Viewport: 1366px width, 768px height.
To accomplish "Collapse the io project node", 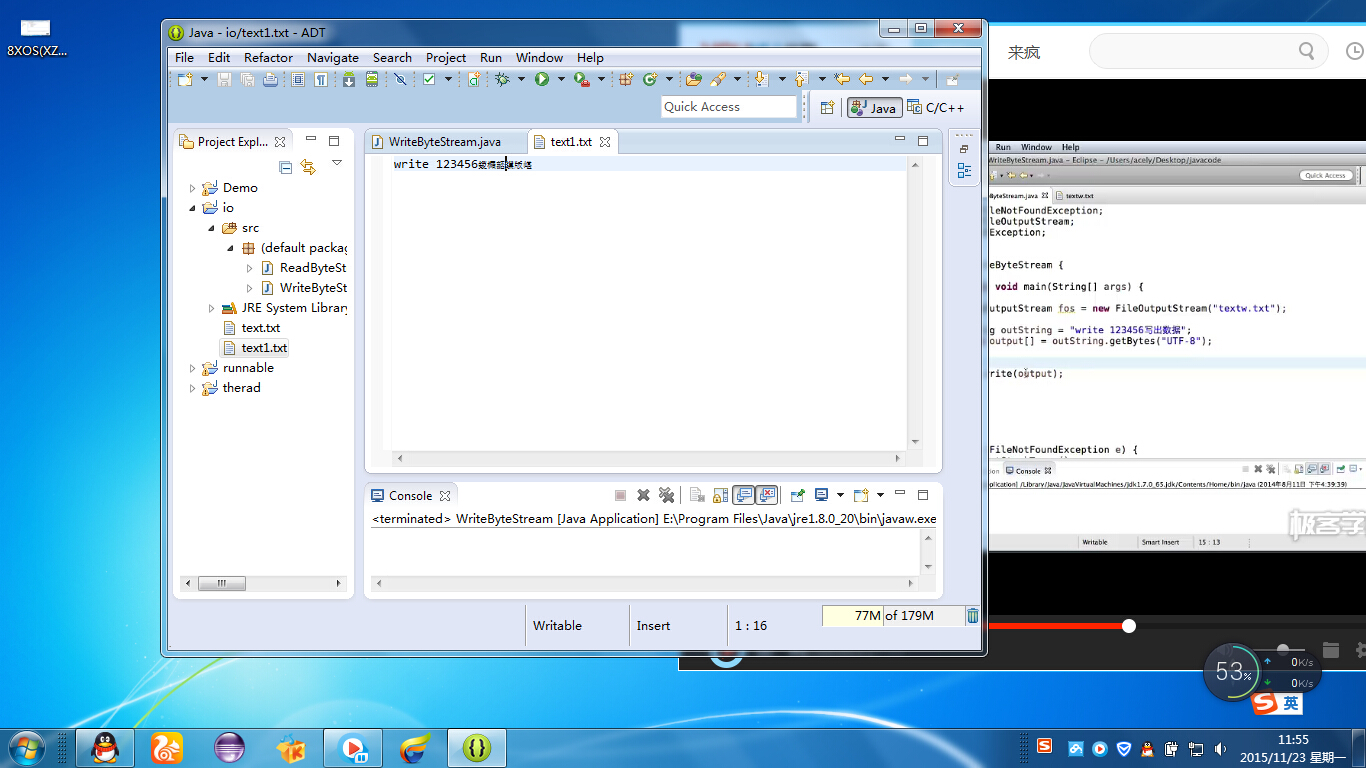I will click(193, 208).
